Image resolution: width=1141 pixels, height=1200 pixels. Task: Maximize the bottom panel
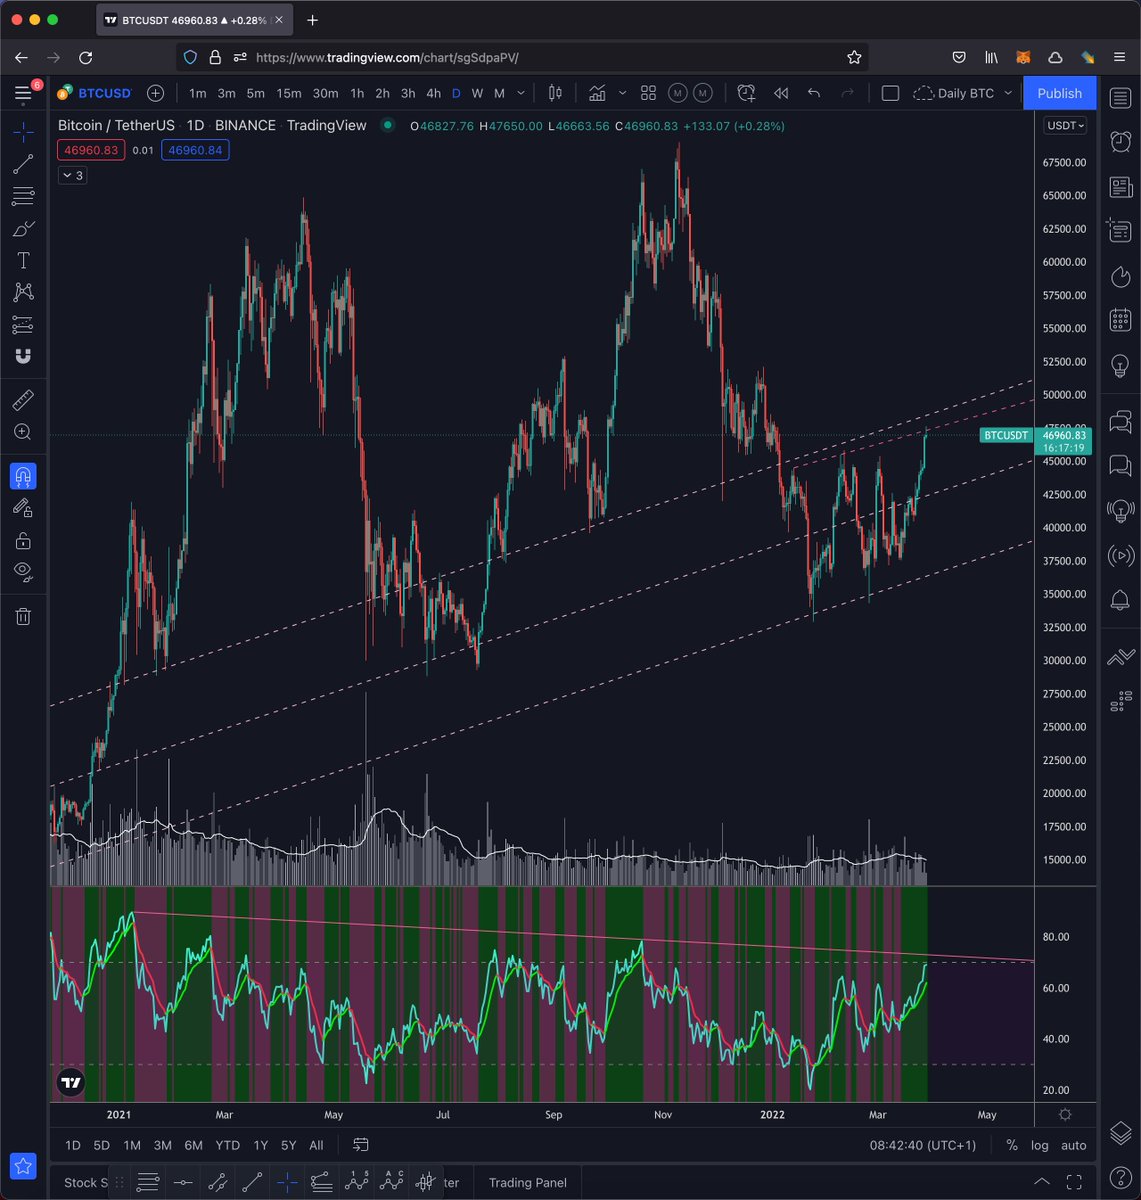[1075, 1182]
